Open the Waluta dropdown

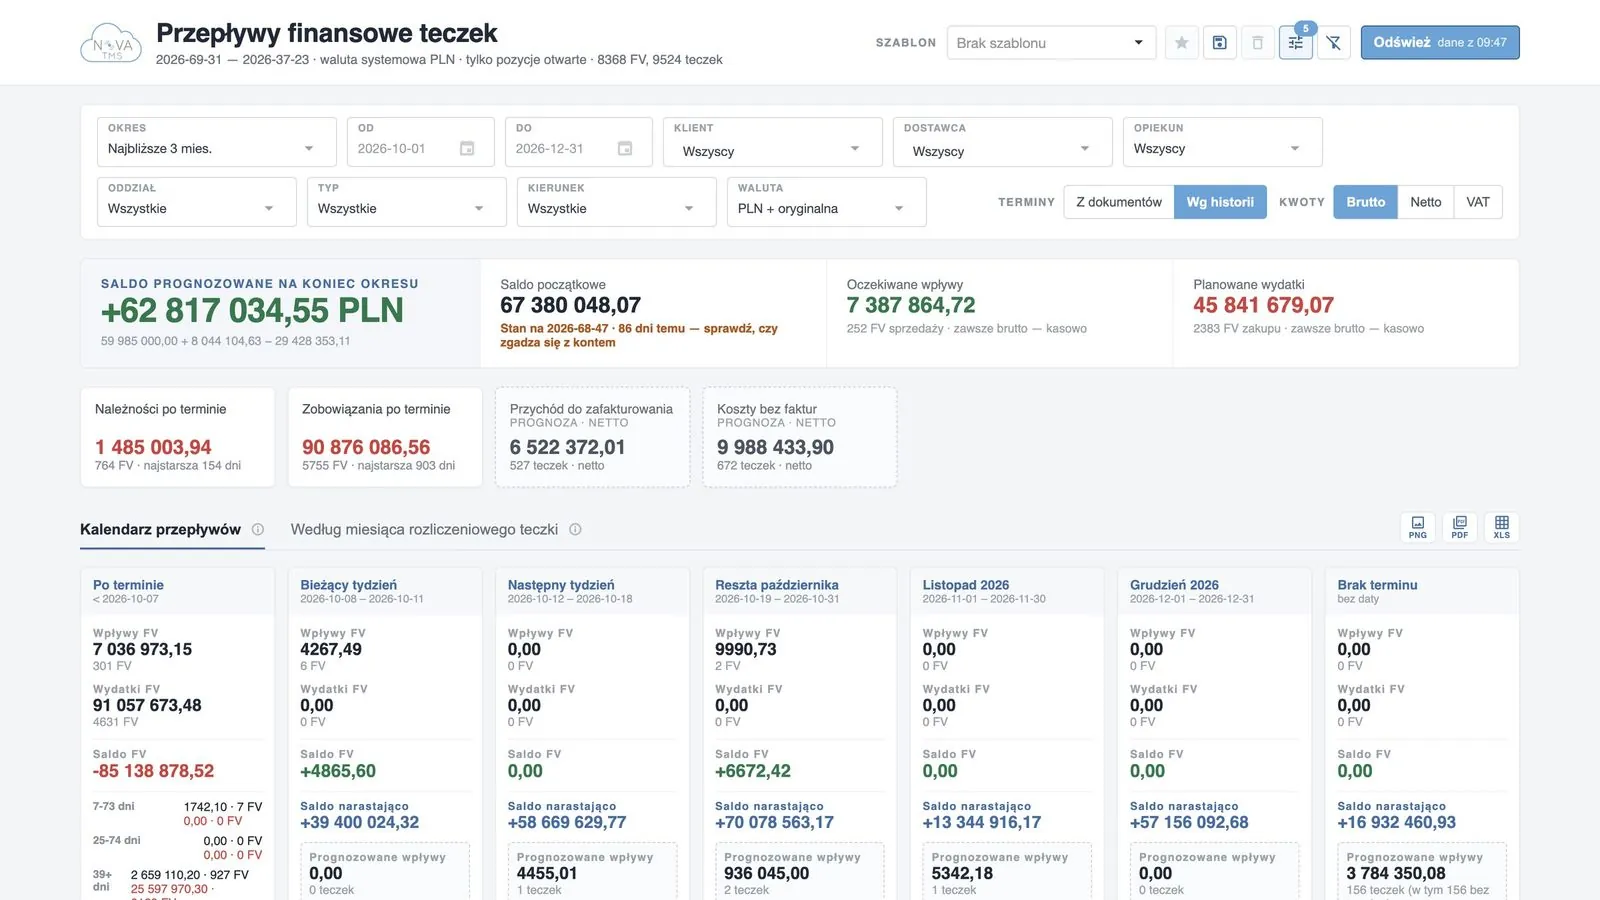tap(826, 202)
